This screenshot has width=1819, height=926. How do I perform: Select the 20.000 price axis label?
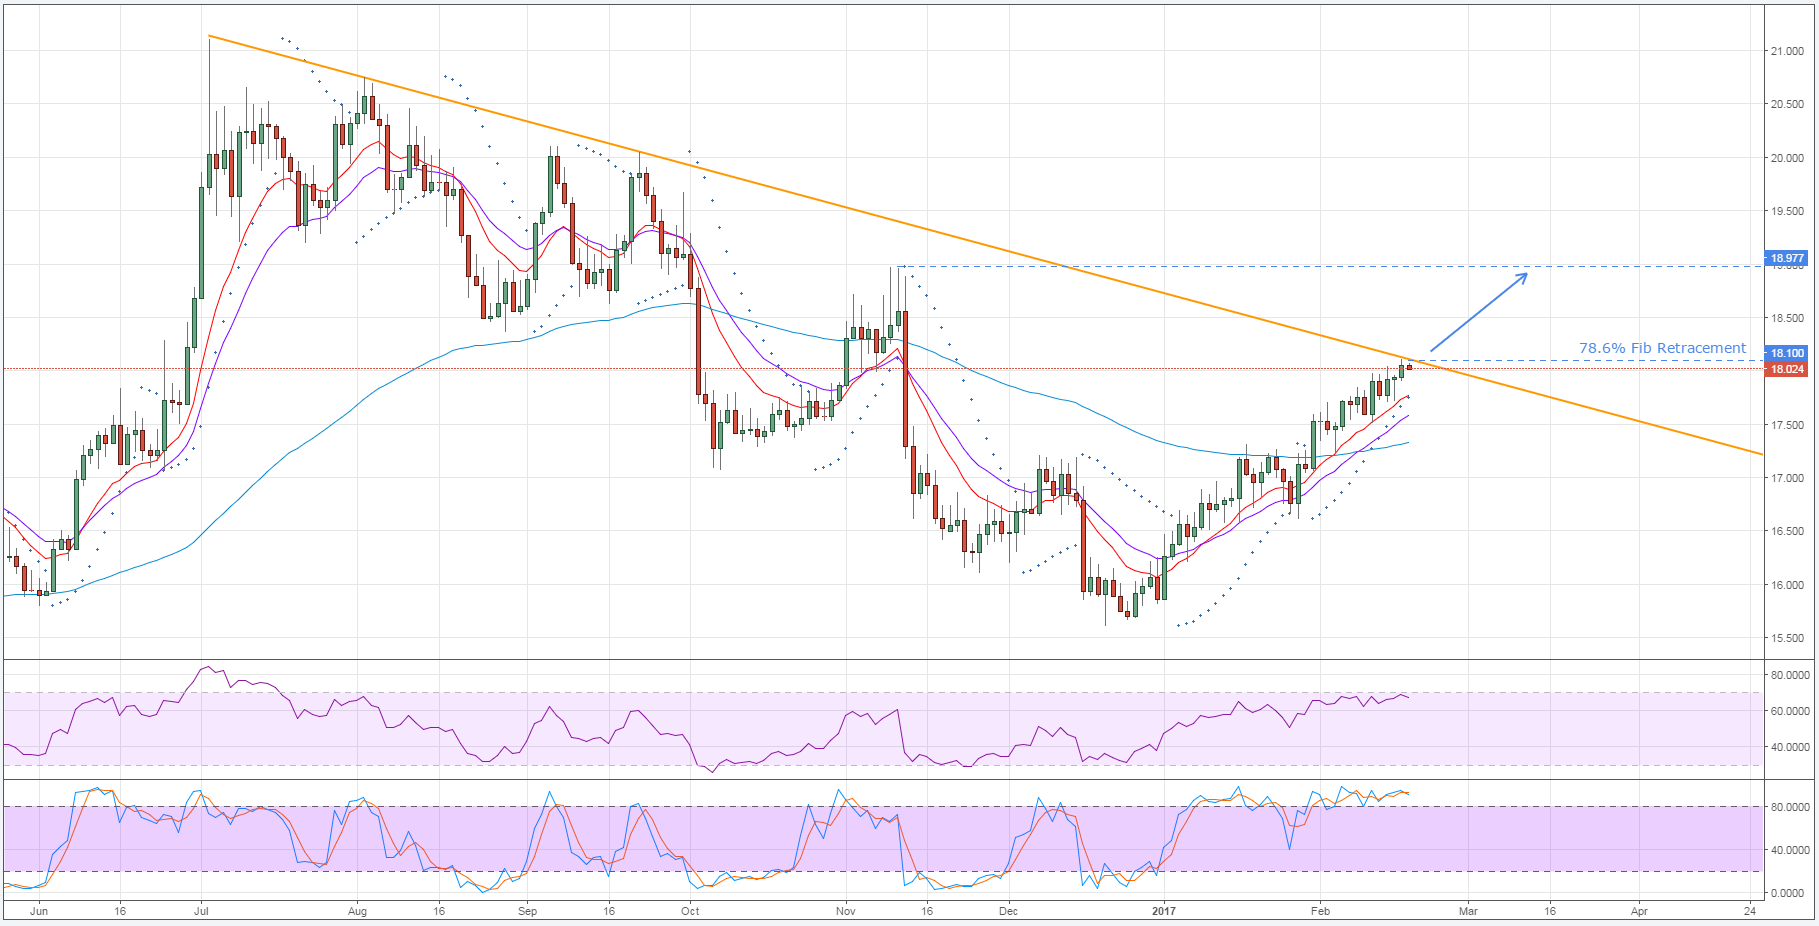pos(1787,158)
